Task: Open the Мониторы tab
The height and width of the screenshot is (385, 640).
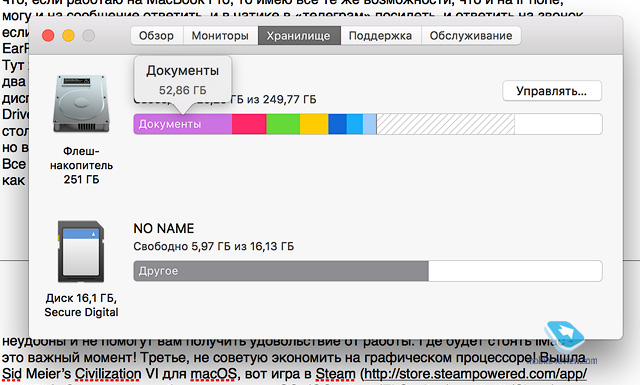Action: [220, 36]
